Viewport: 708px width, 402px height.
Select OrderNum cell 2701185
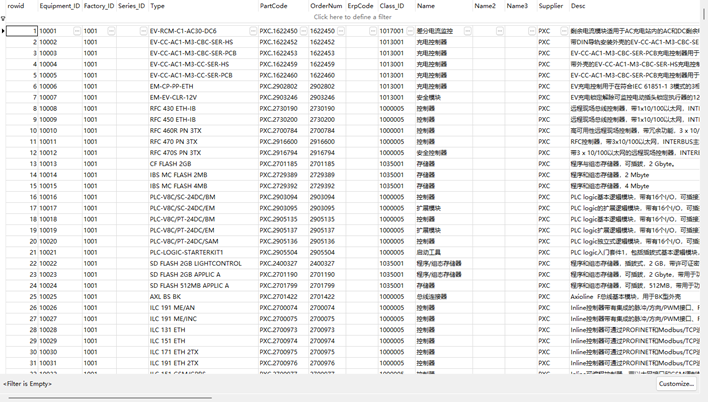click(327, 164)
